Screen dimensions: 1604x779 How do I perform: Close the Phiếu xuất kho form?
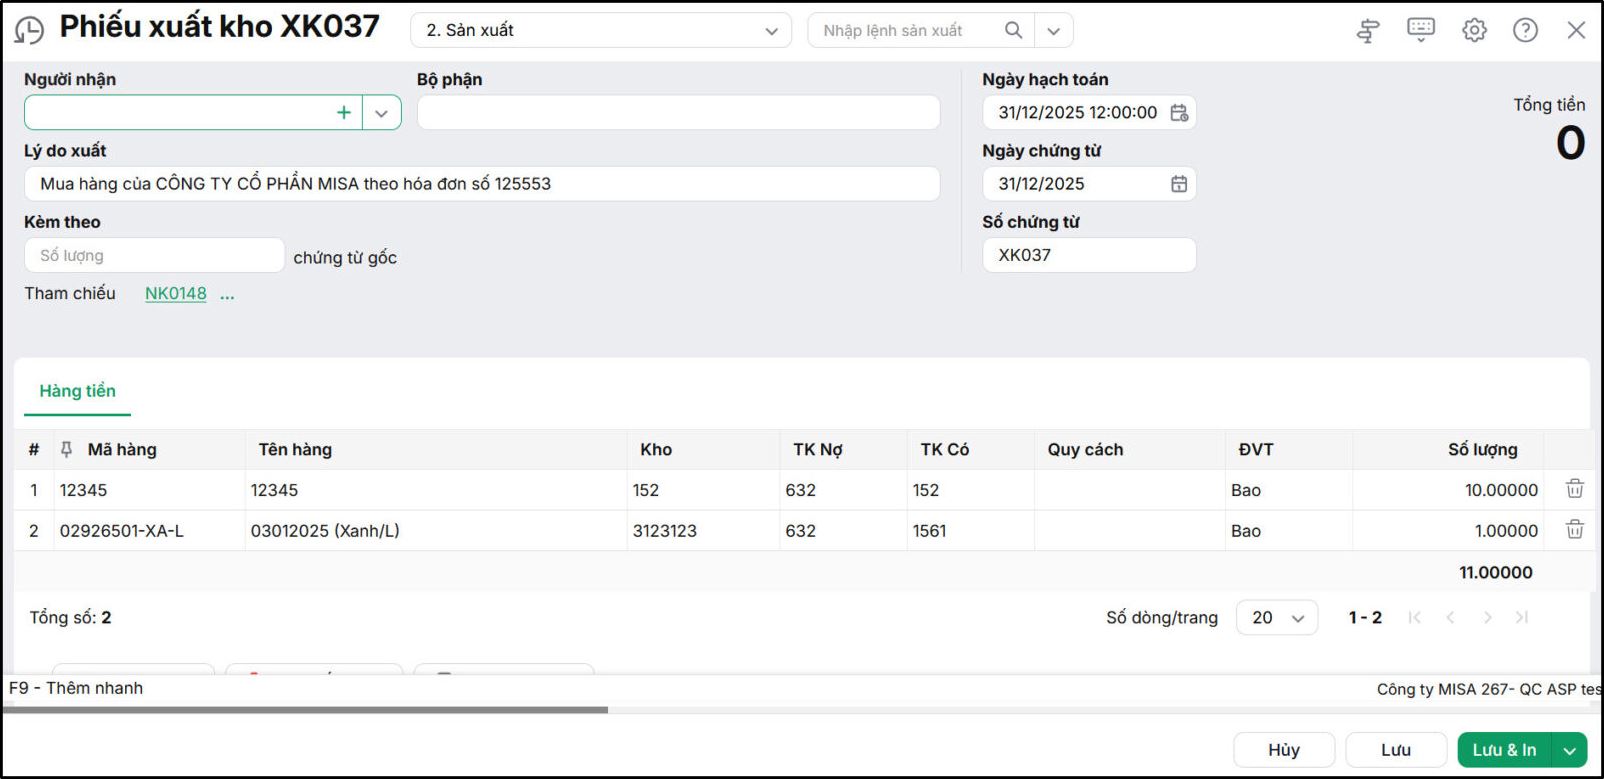click(1577, 30)
